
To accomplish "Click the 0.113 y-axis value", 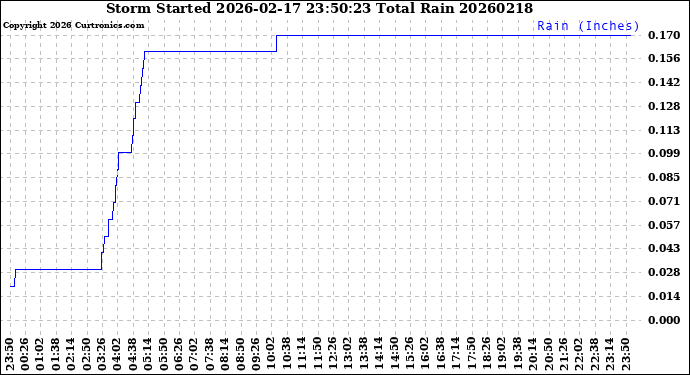I will pos(664,130).
